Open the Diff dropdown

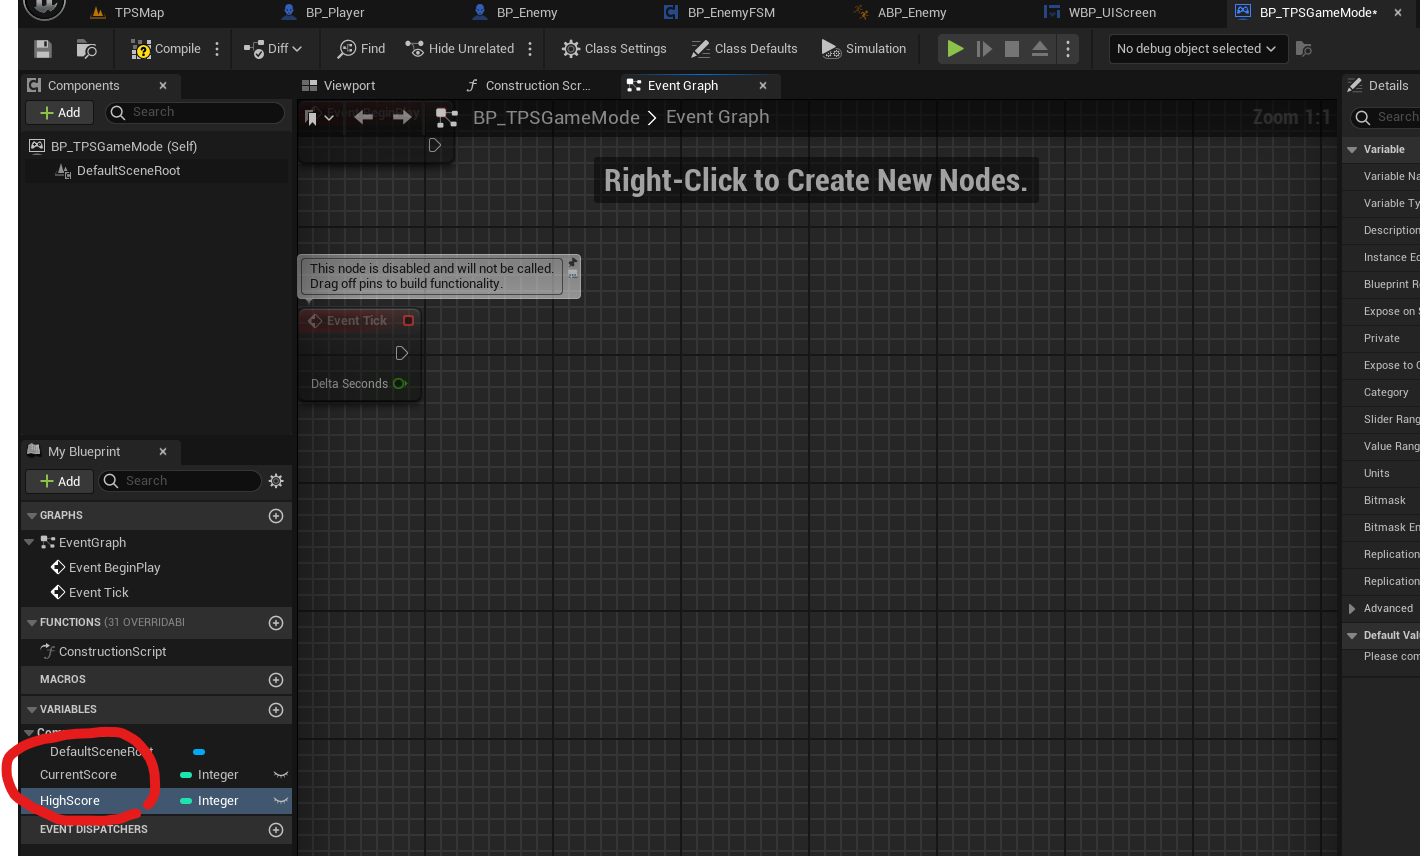pyautogui.click(x=273, y=49)
